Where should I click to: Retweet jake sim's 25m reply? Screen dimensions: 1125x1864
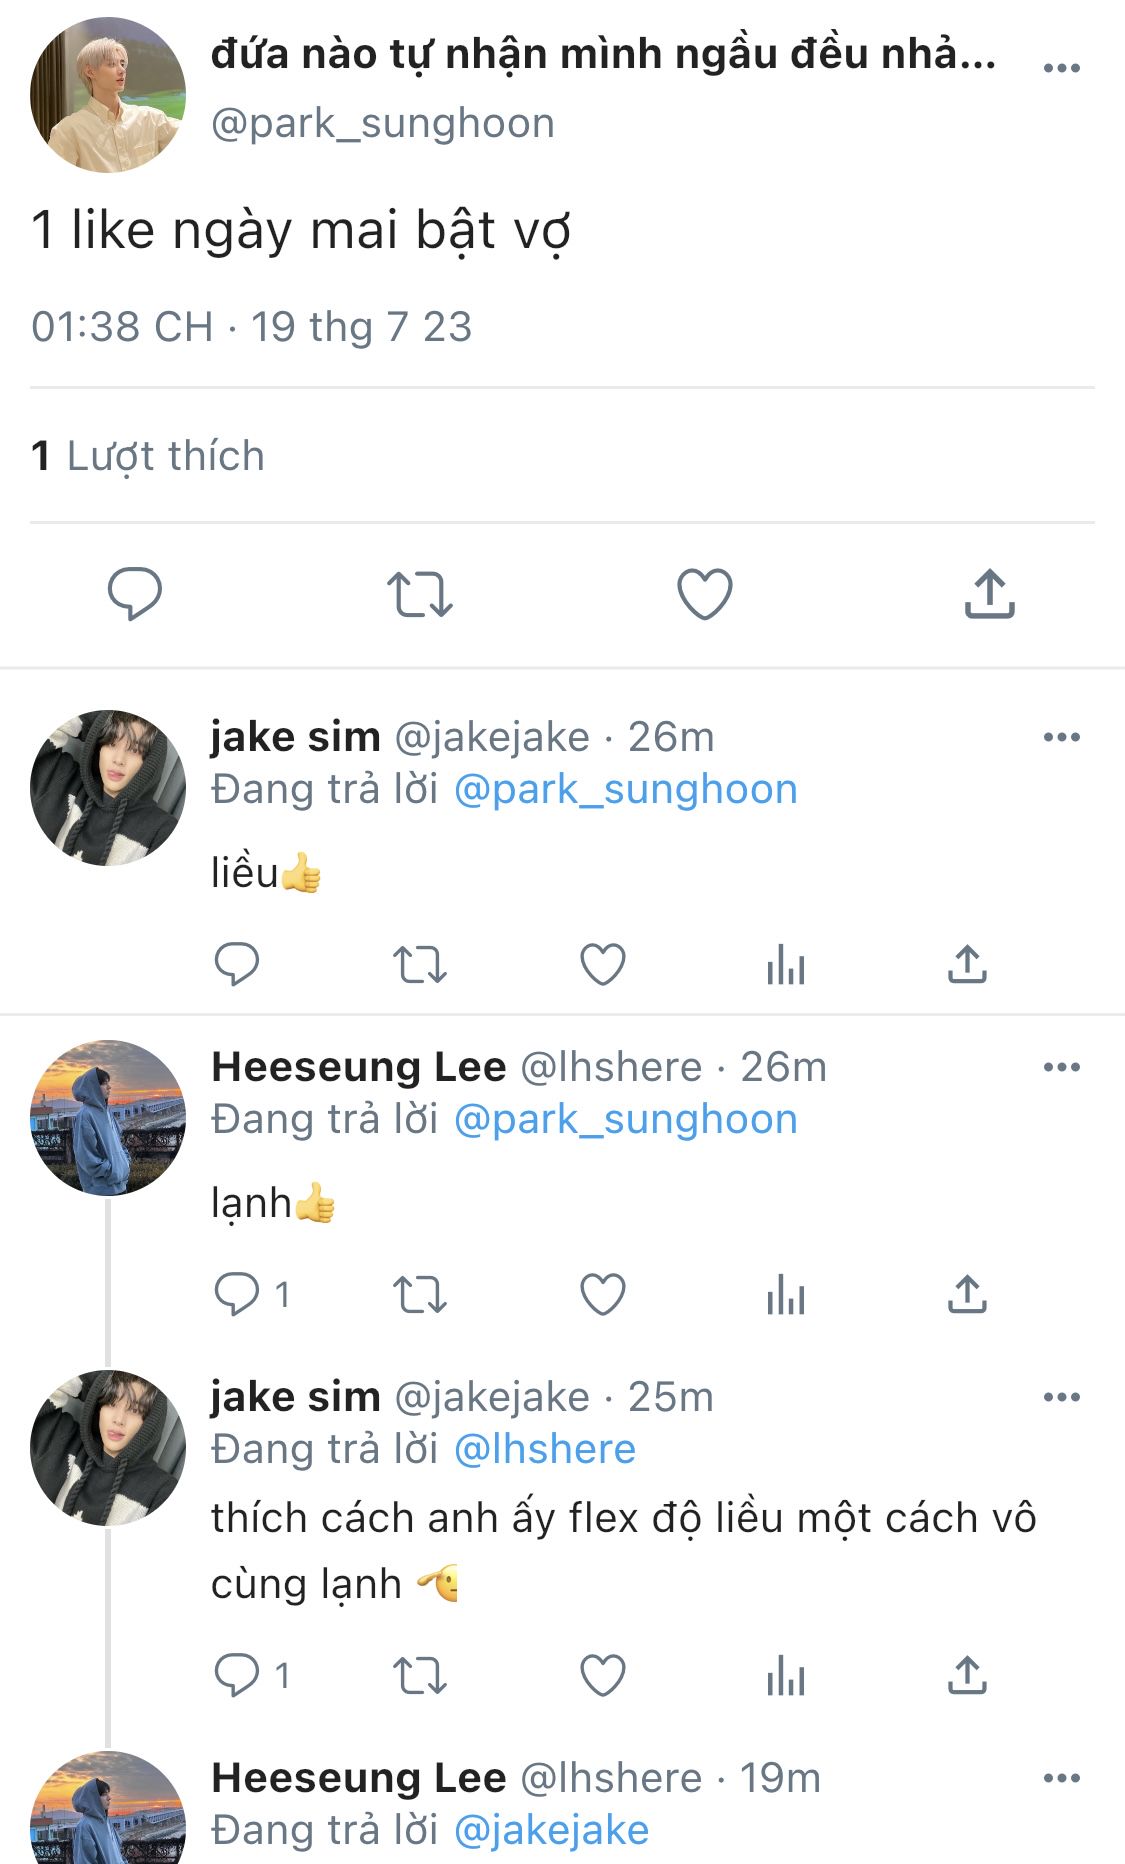point(419,1675)
